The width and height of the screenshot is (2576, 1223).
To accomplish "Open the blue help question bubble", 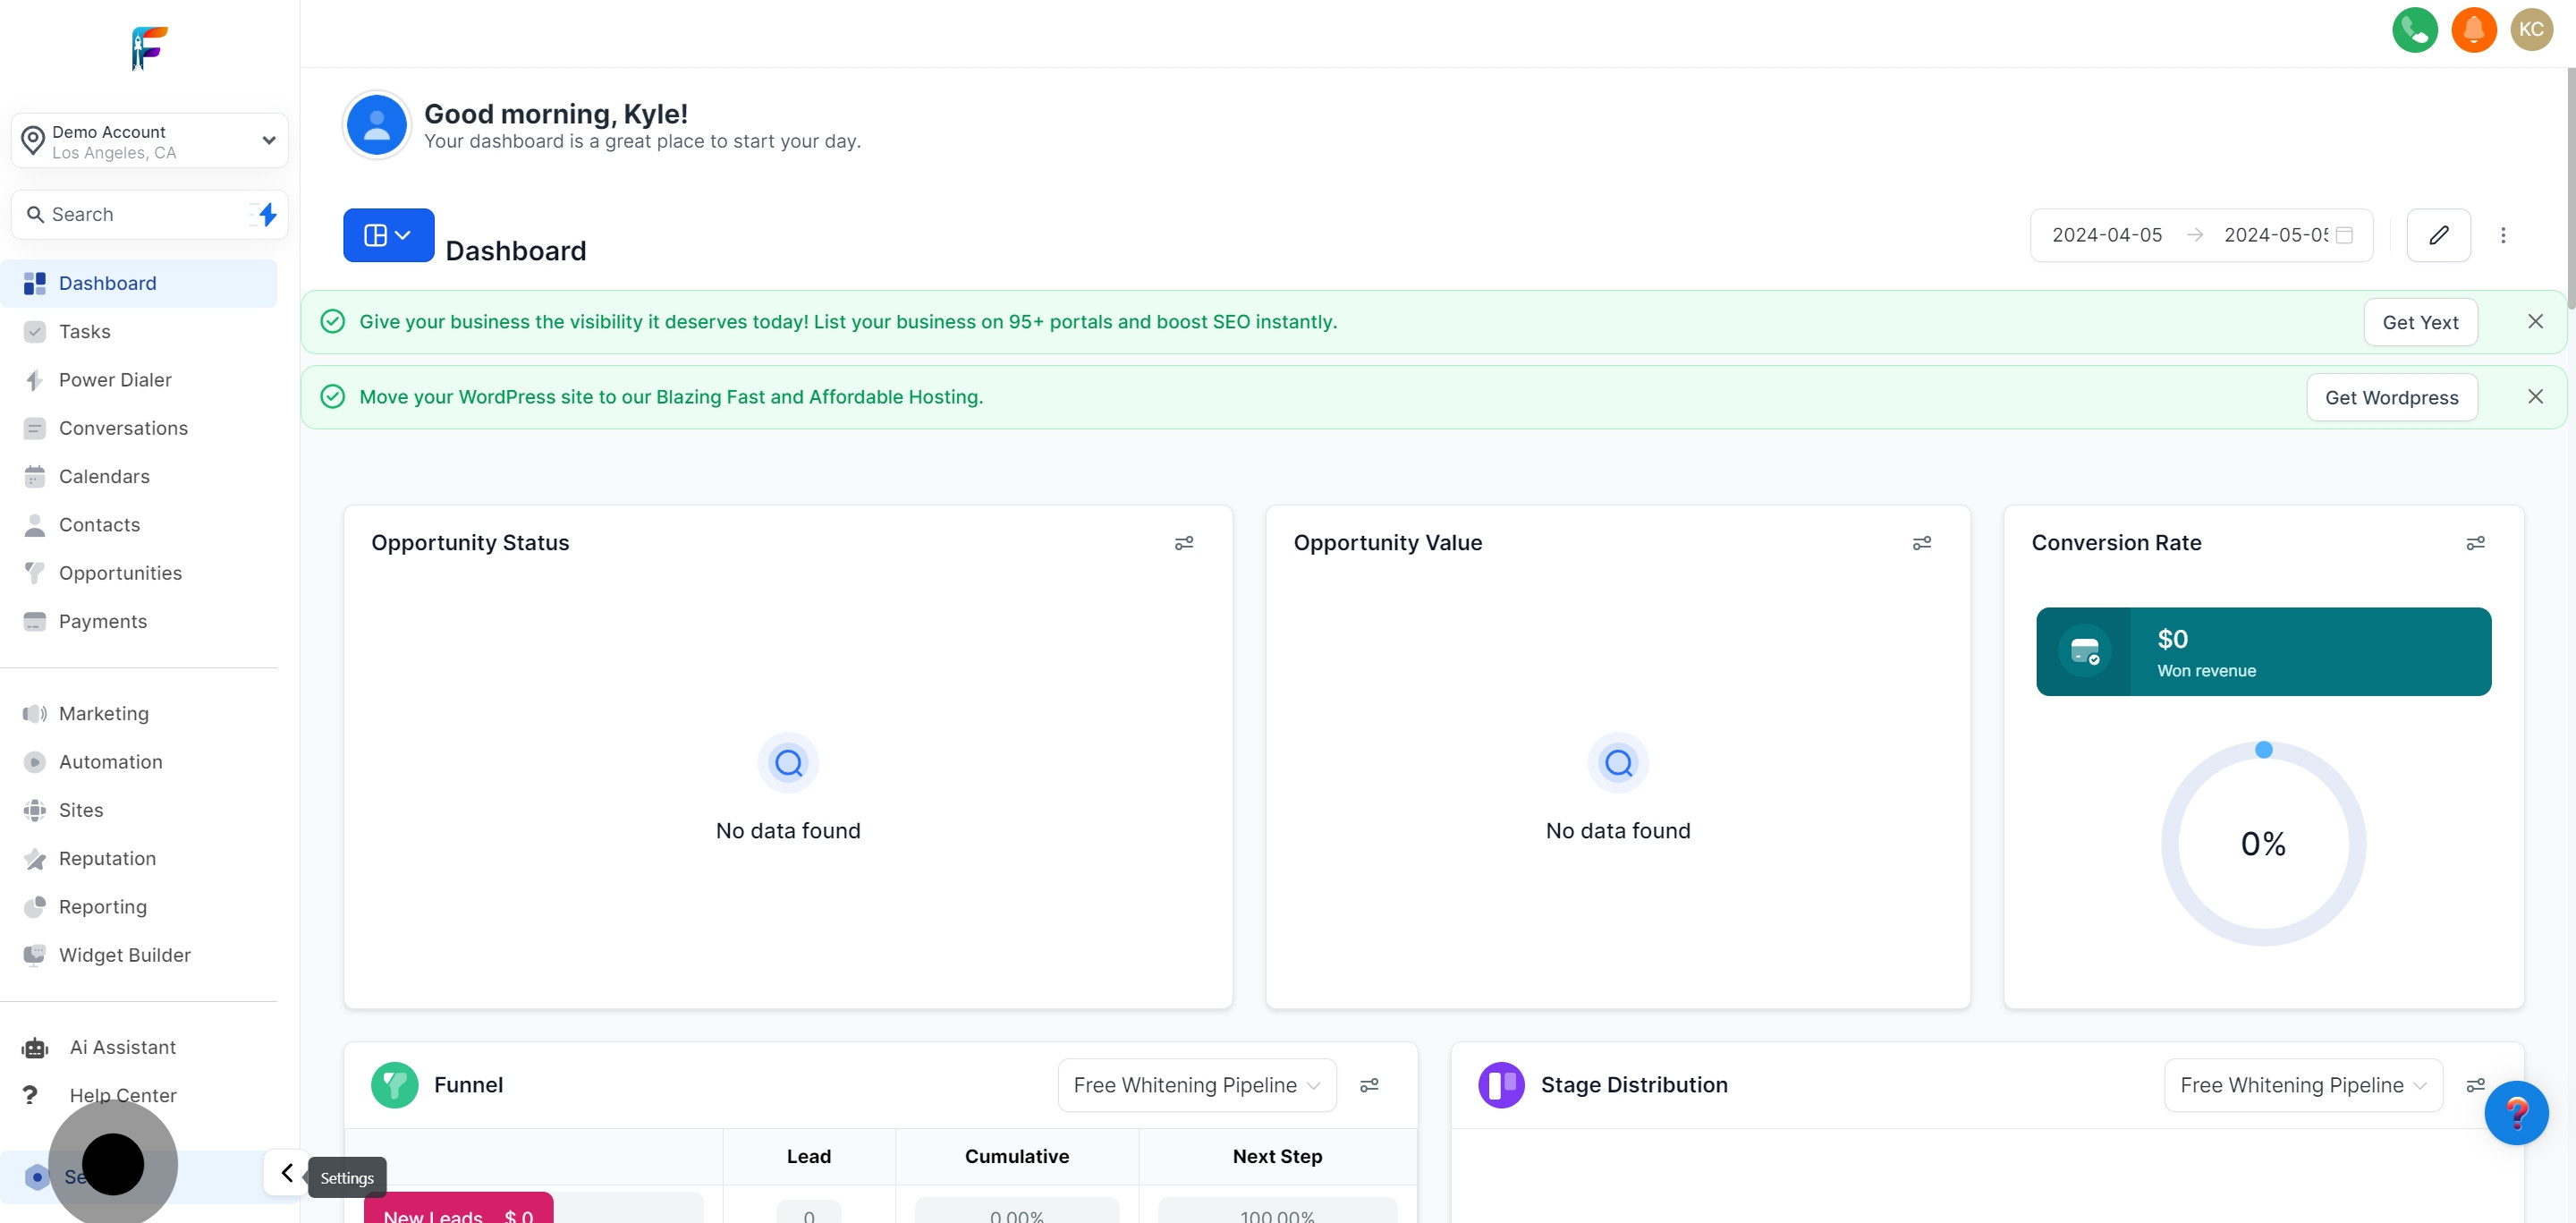I will [2515, 1113].
